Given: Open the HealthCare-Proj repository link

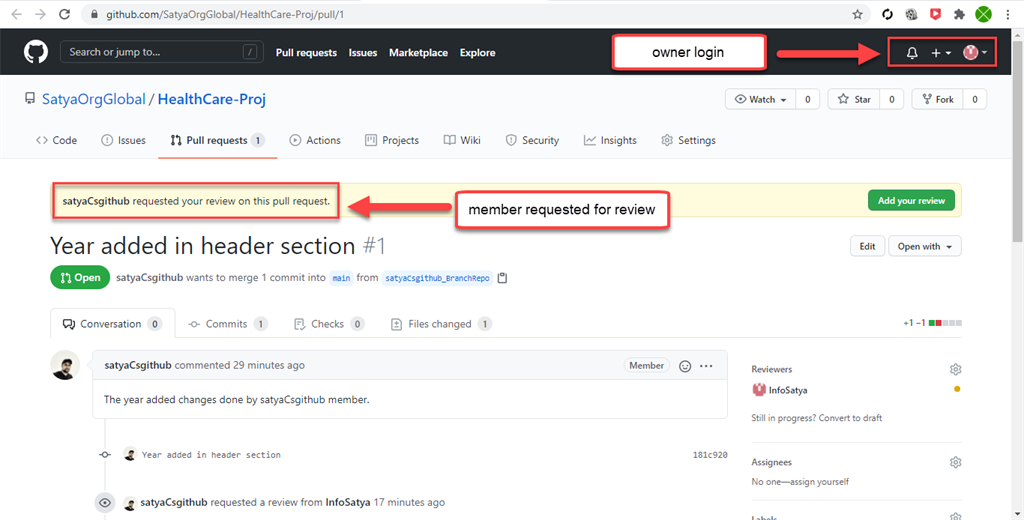Looking at the screenshot, I should tap(212, 99).
